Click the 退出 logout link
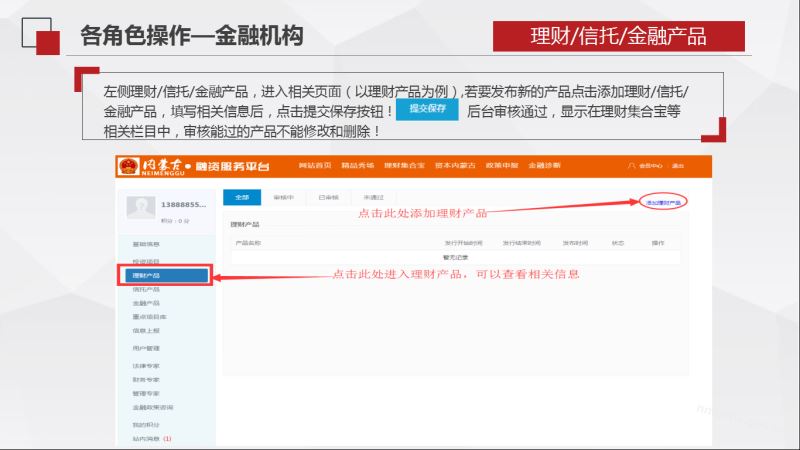 pyautogui.click(x=677, y=166)
